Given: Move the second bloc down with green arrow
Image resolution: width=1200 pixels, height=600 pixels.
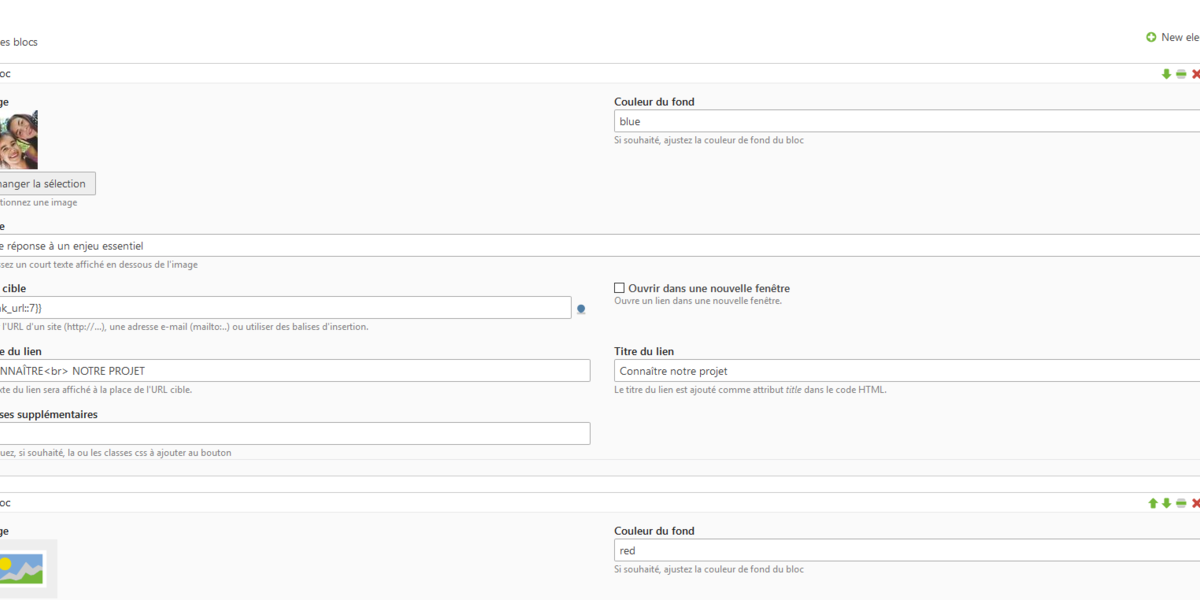Looking at the screenshot, I should tap(1166, 503).
